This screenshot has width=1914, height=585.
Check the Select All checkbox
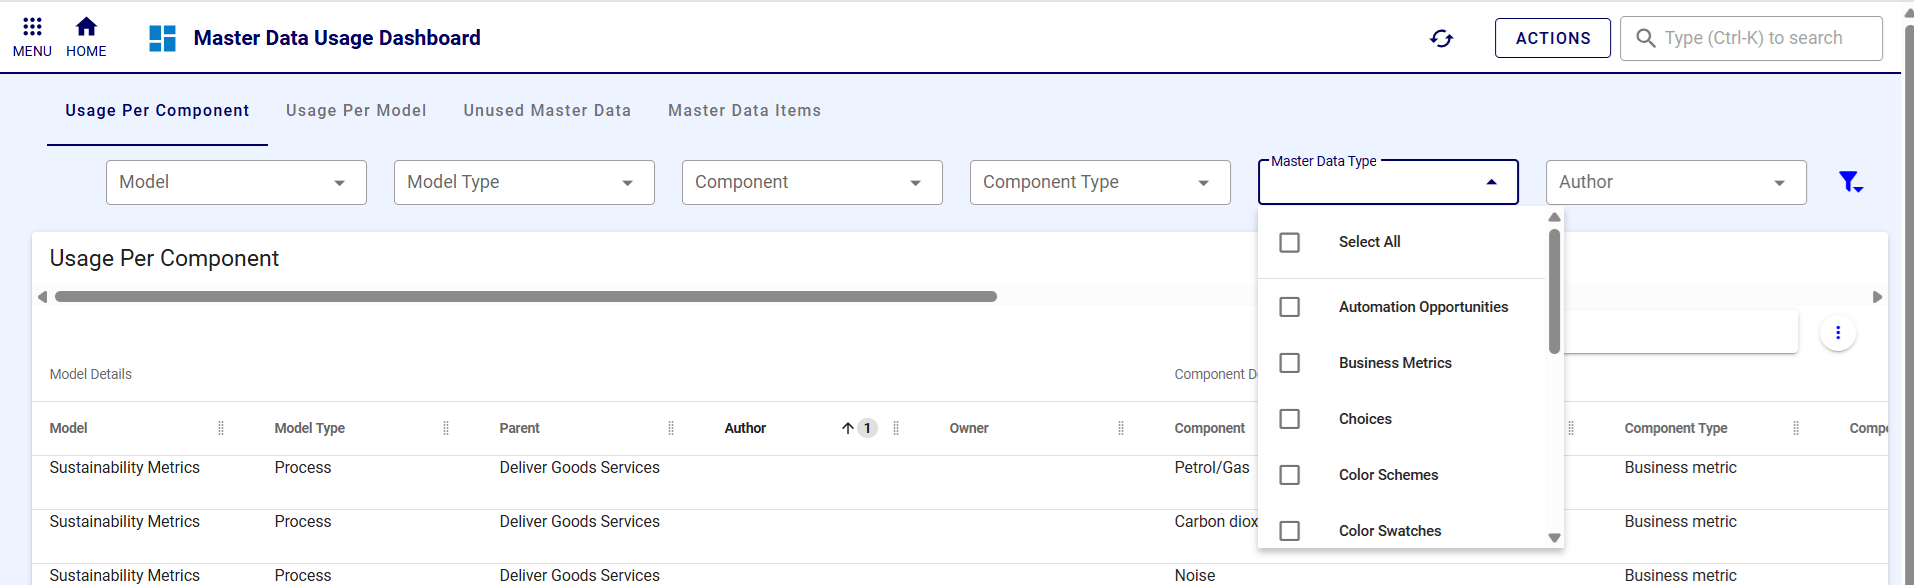(x=1290, y=243)
